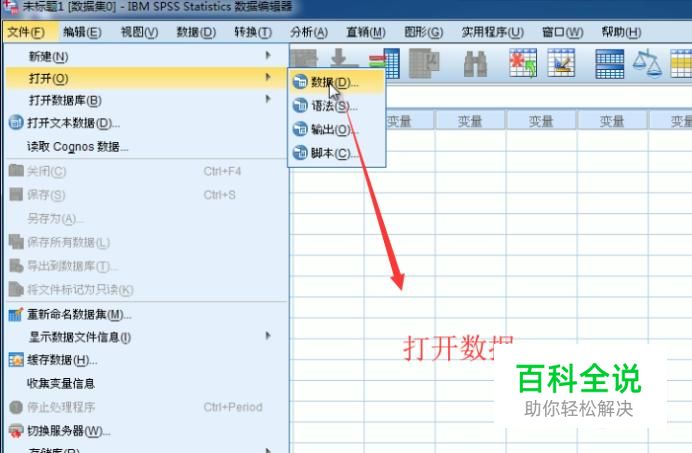Choose 重新命名数据集(M)...
The image size is (692, 453).
pos(147,314)
